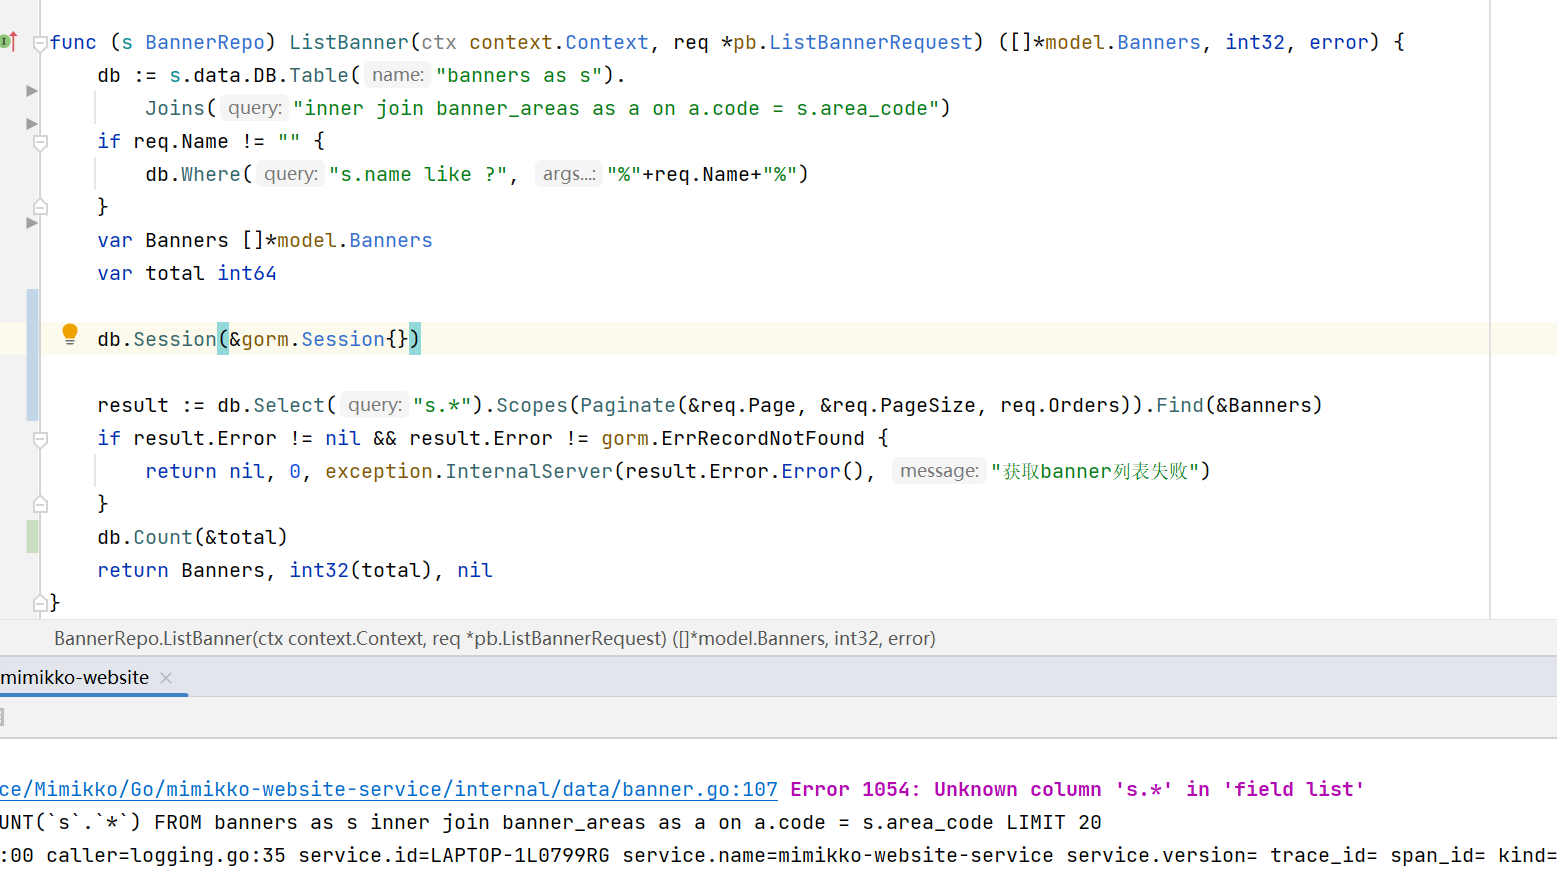Click the green added-line marker beside db.Count
The width and height of the screenshot is (1557, 877).
(x=32, y=537)
